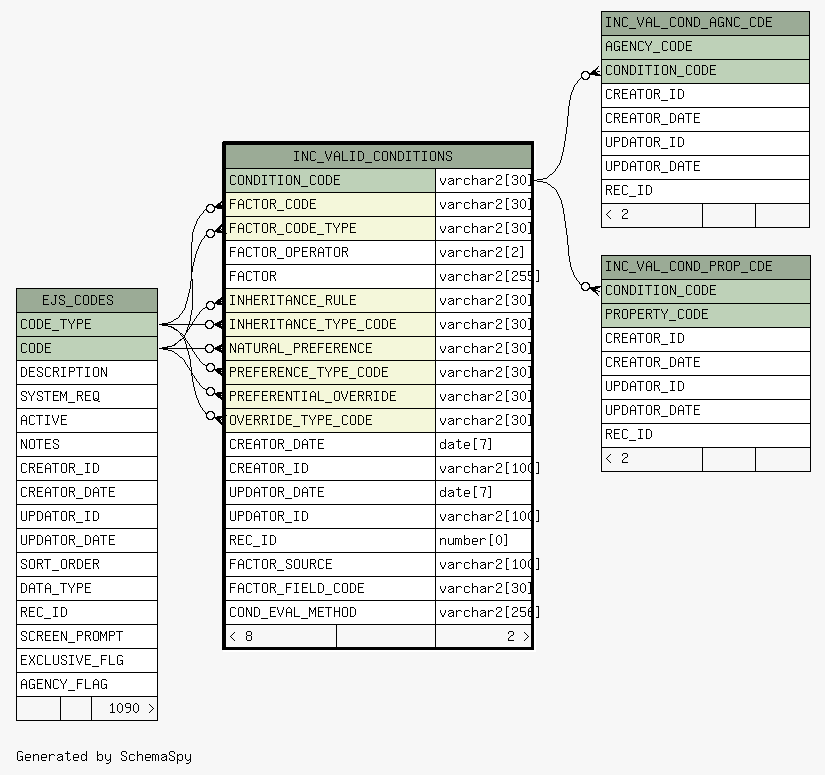
Task: Click the '2 >' children count in INC_VALID_CONDITIONS
Action: coord(517,636)
